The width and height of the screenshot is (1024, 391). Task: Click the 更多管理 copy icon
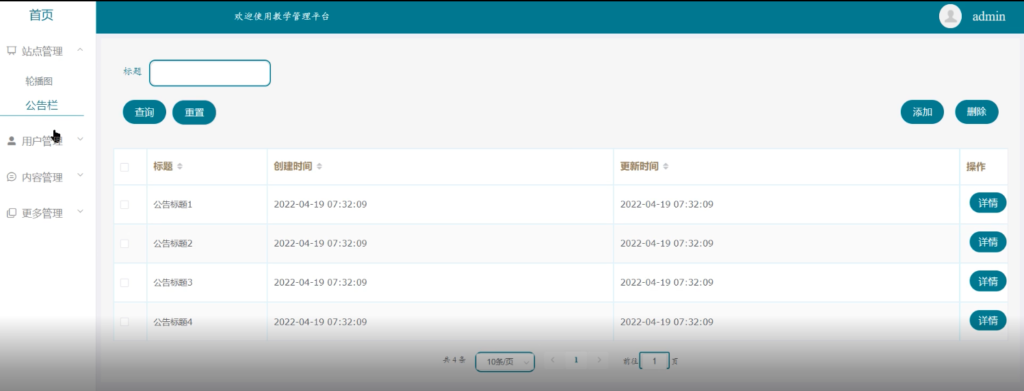[x=11, y=213]
